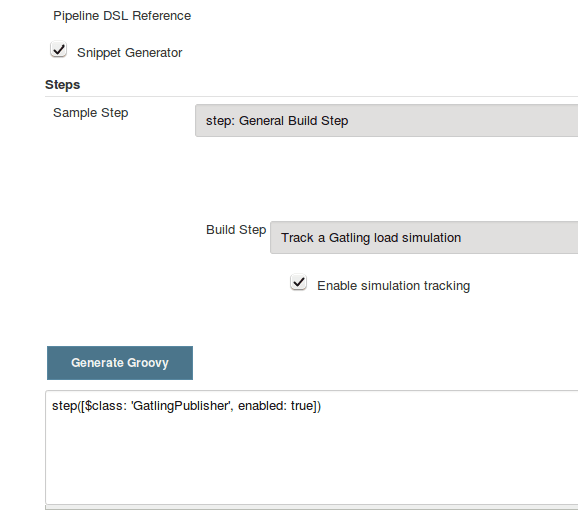
Task: Open the Pipeline DSL Reference link
Action: pos(122,16)
